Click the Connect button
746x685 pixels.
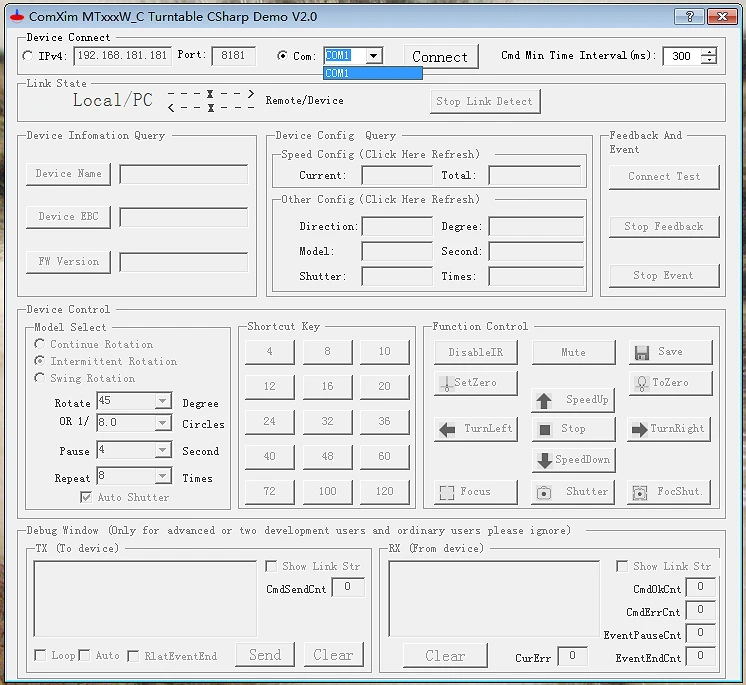coord(441,57)
